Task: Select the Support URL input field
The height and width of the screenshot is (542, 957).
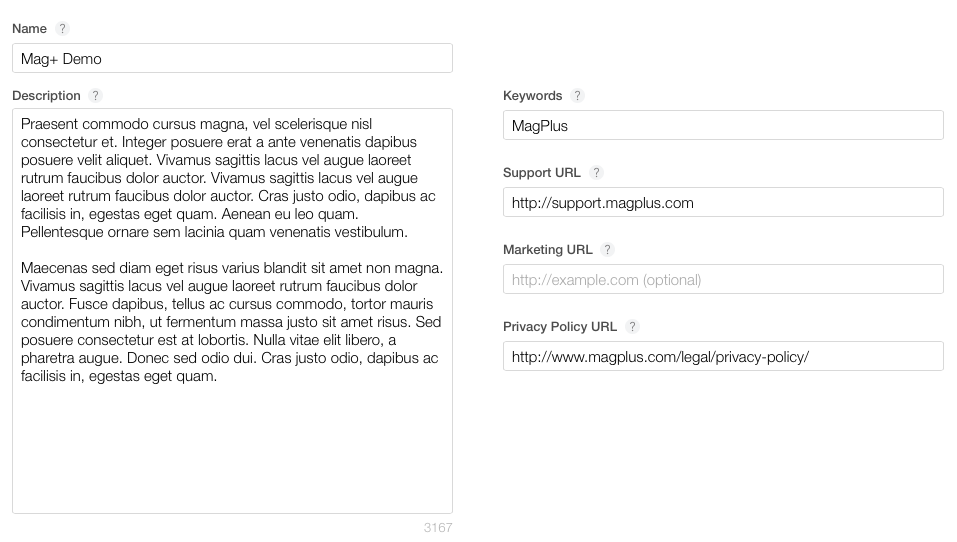Action: [723, 202]
